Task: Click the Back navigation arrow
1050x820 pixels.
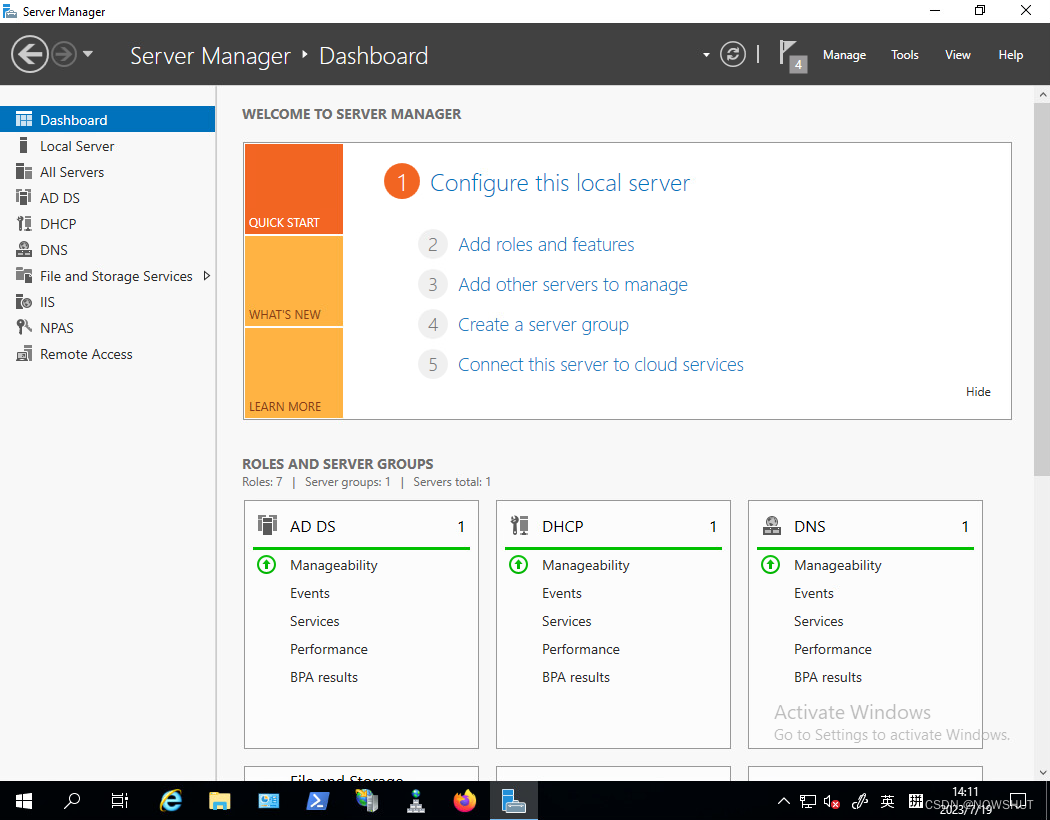Action: pyautogui.click(x=29, y=54)
